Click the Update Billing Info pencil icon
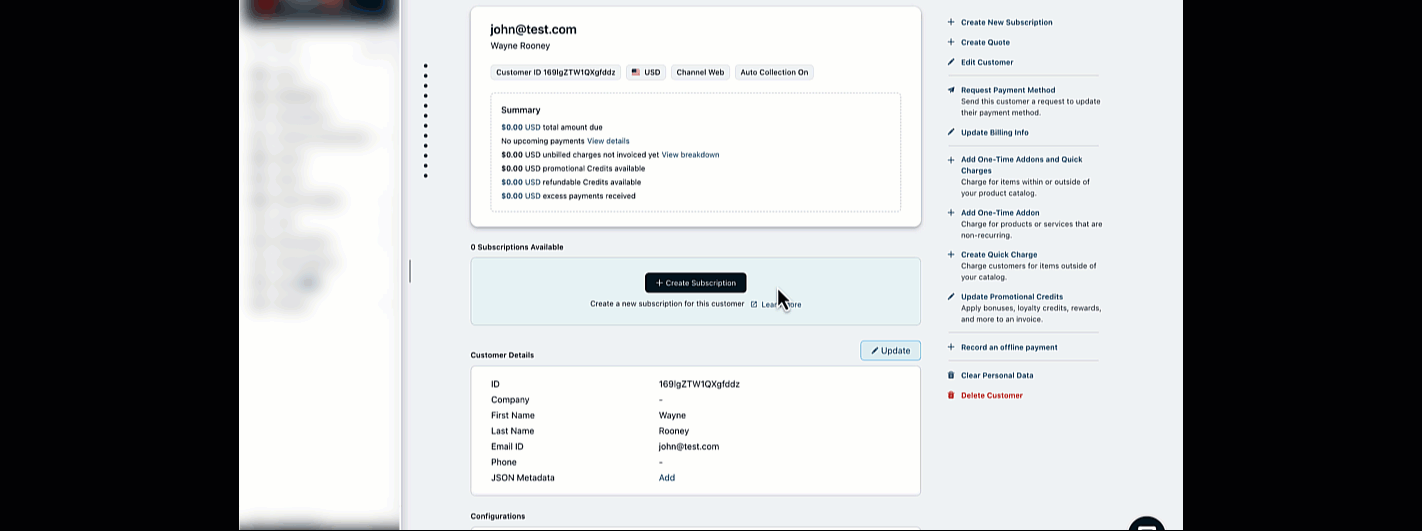Viewport: 1422px width, 531px height. click(951, 132)
